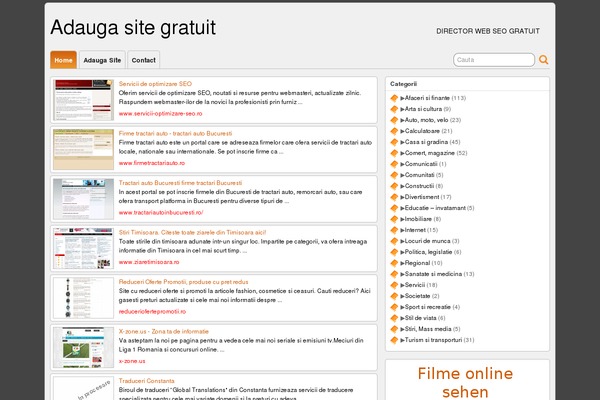Click the orange icon beside Comunicatii
Screen dimensions: 600x400
point(394,164)
